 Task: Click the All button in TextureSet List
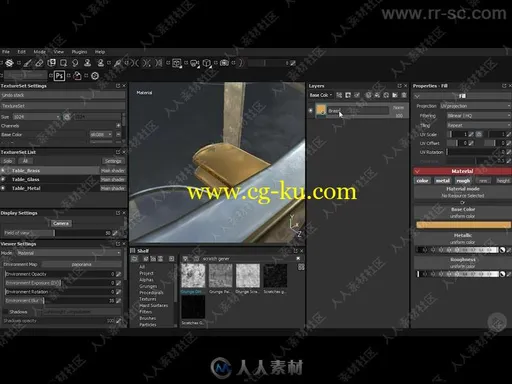25,161
